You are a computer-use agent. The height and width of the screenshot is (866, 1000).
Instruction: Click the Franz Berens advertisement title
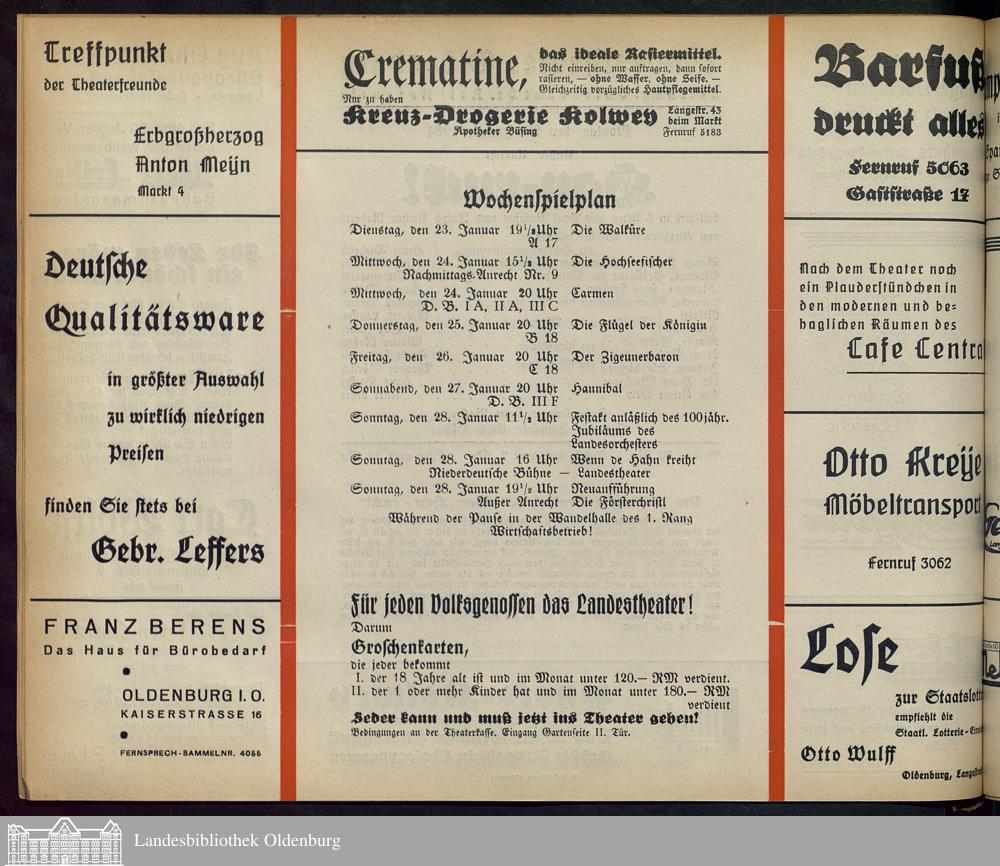coord(155,628)
